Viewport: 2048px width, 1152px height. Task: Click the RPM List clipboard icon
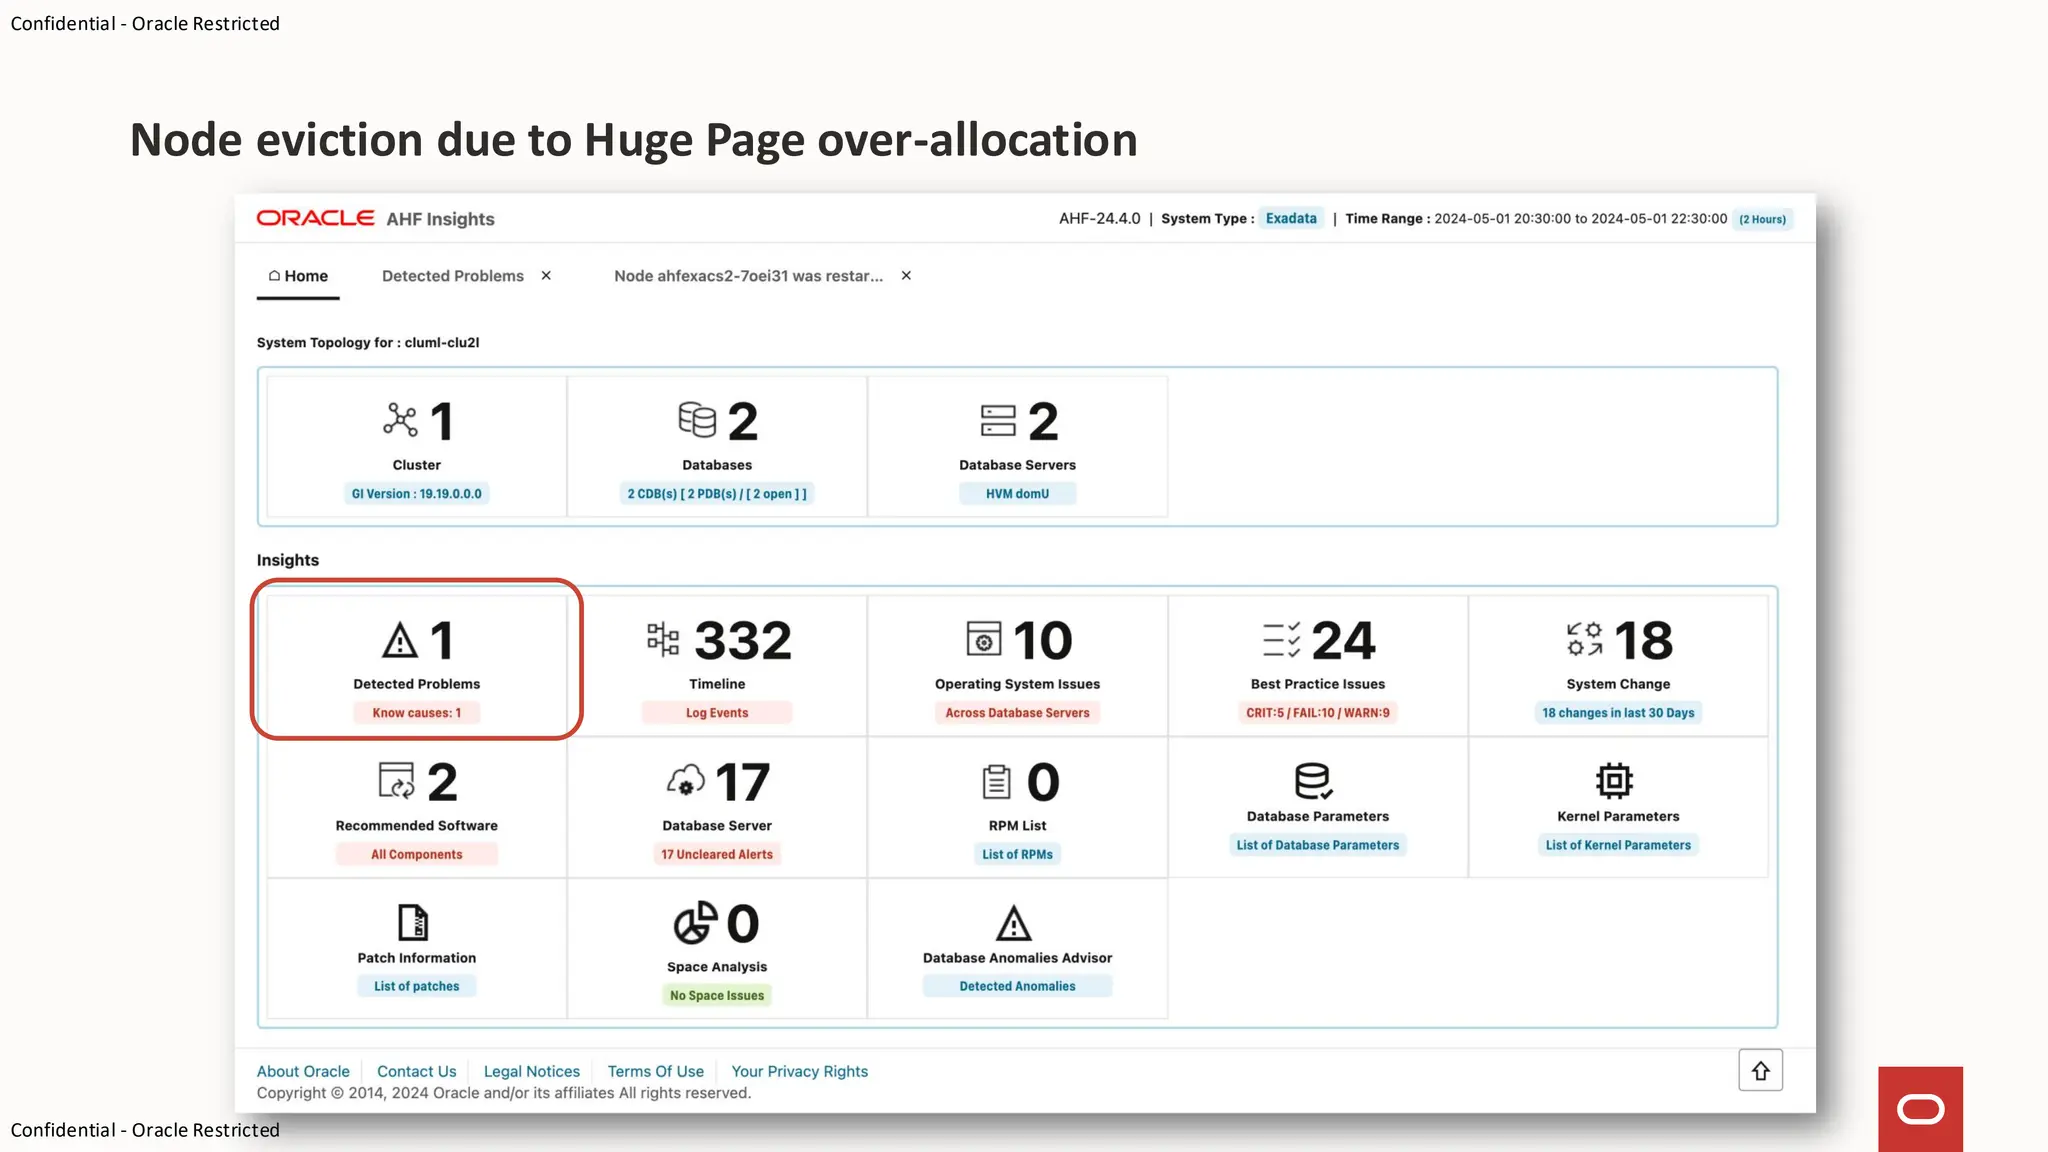[996, 781]
